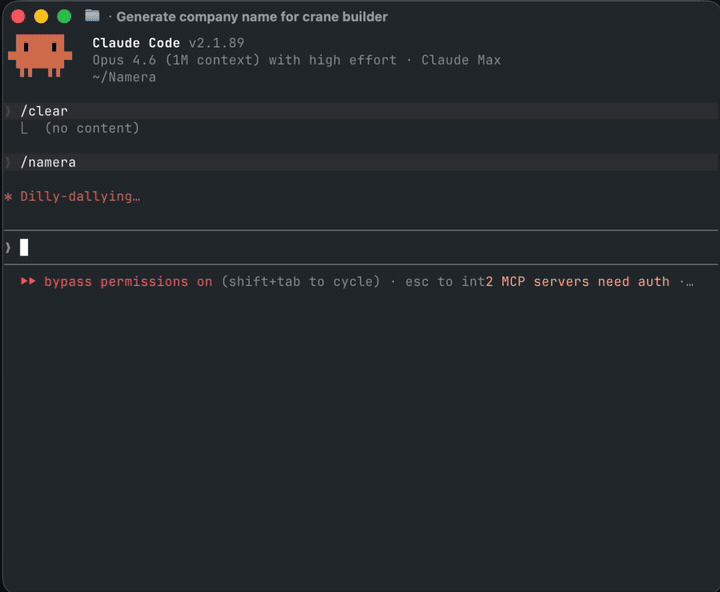Toggle bypass permissions on indicator
The height and width of the screenshot is (592, 720).
click(x=128, y=282)
